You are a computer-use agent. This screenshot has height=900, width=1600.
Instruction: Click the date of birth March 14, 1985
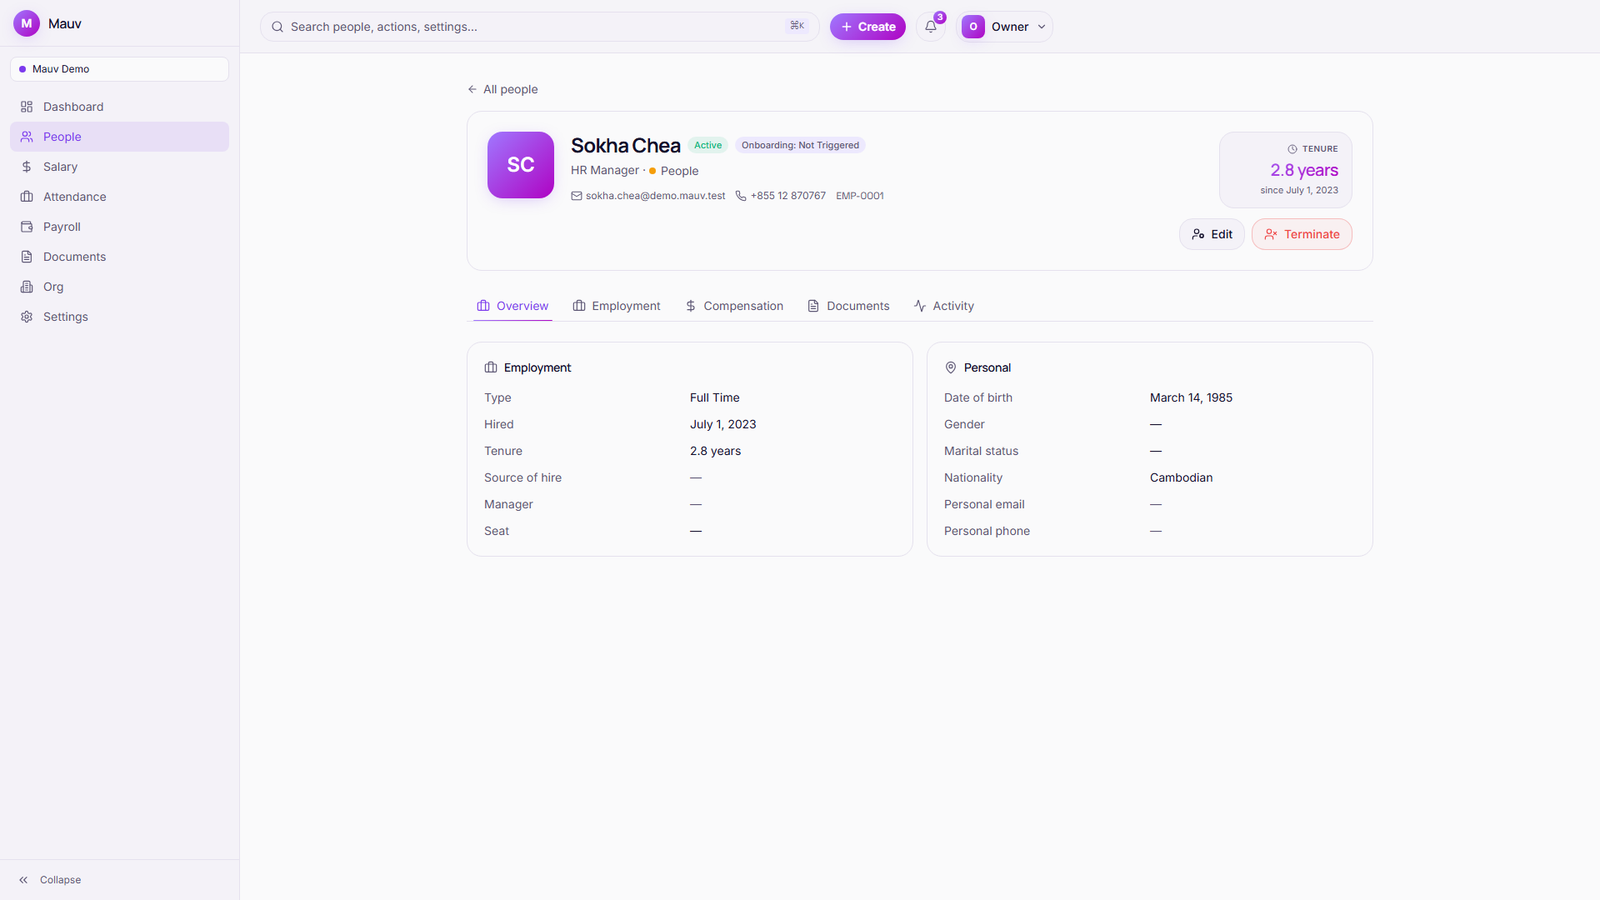click(x=1191, y=398)
